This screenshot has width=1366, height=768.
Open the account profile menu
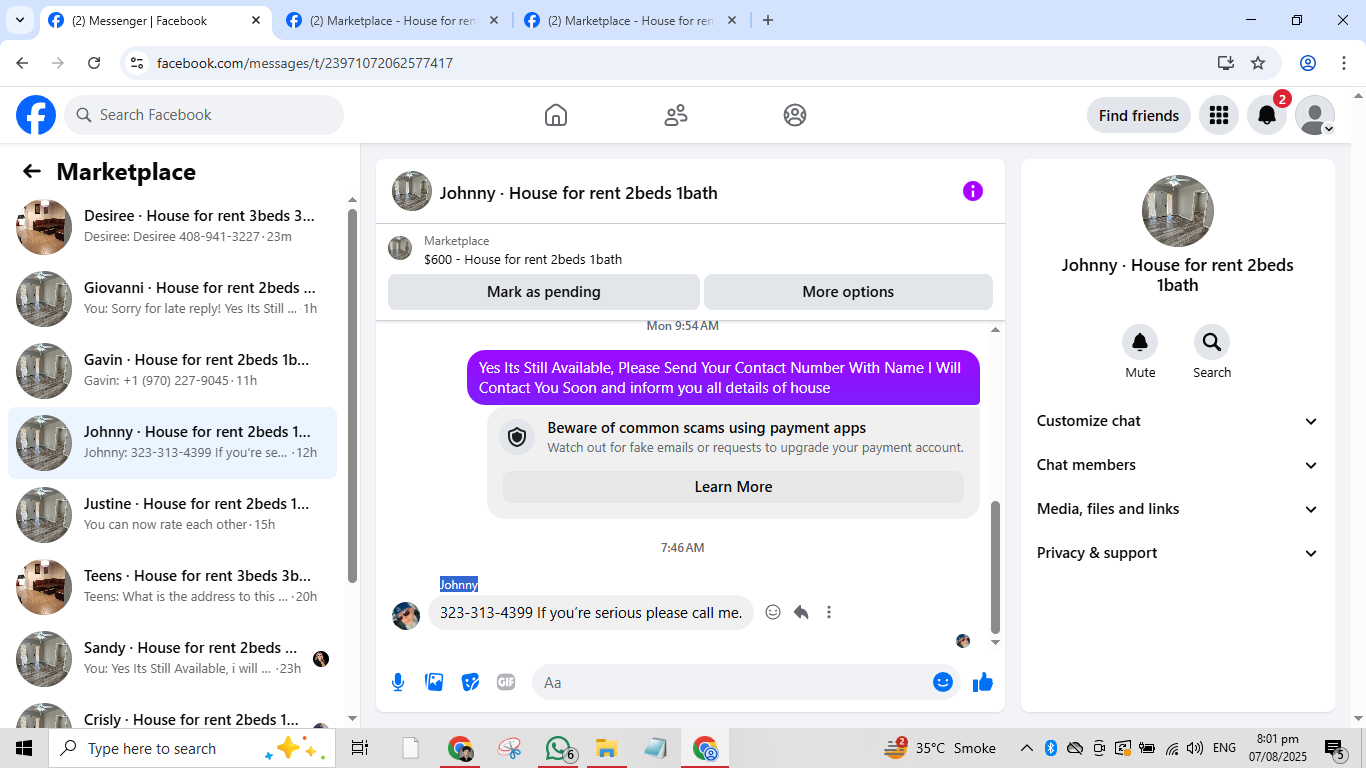1315,115
